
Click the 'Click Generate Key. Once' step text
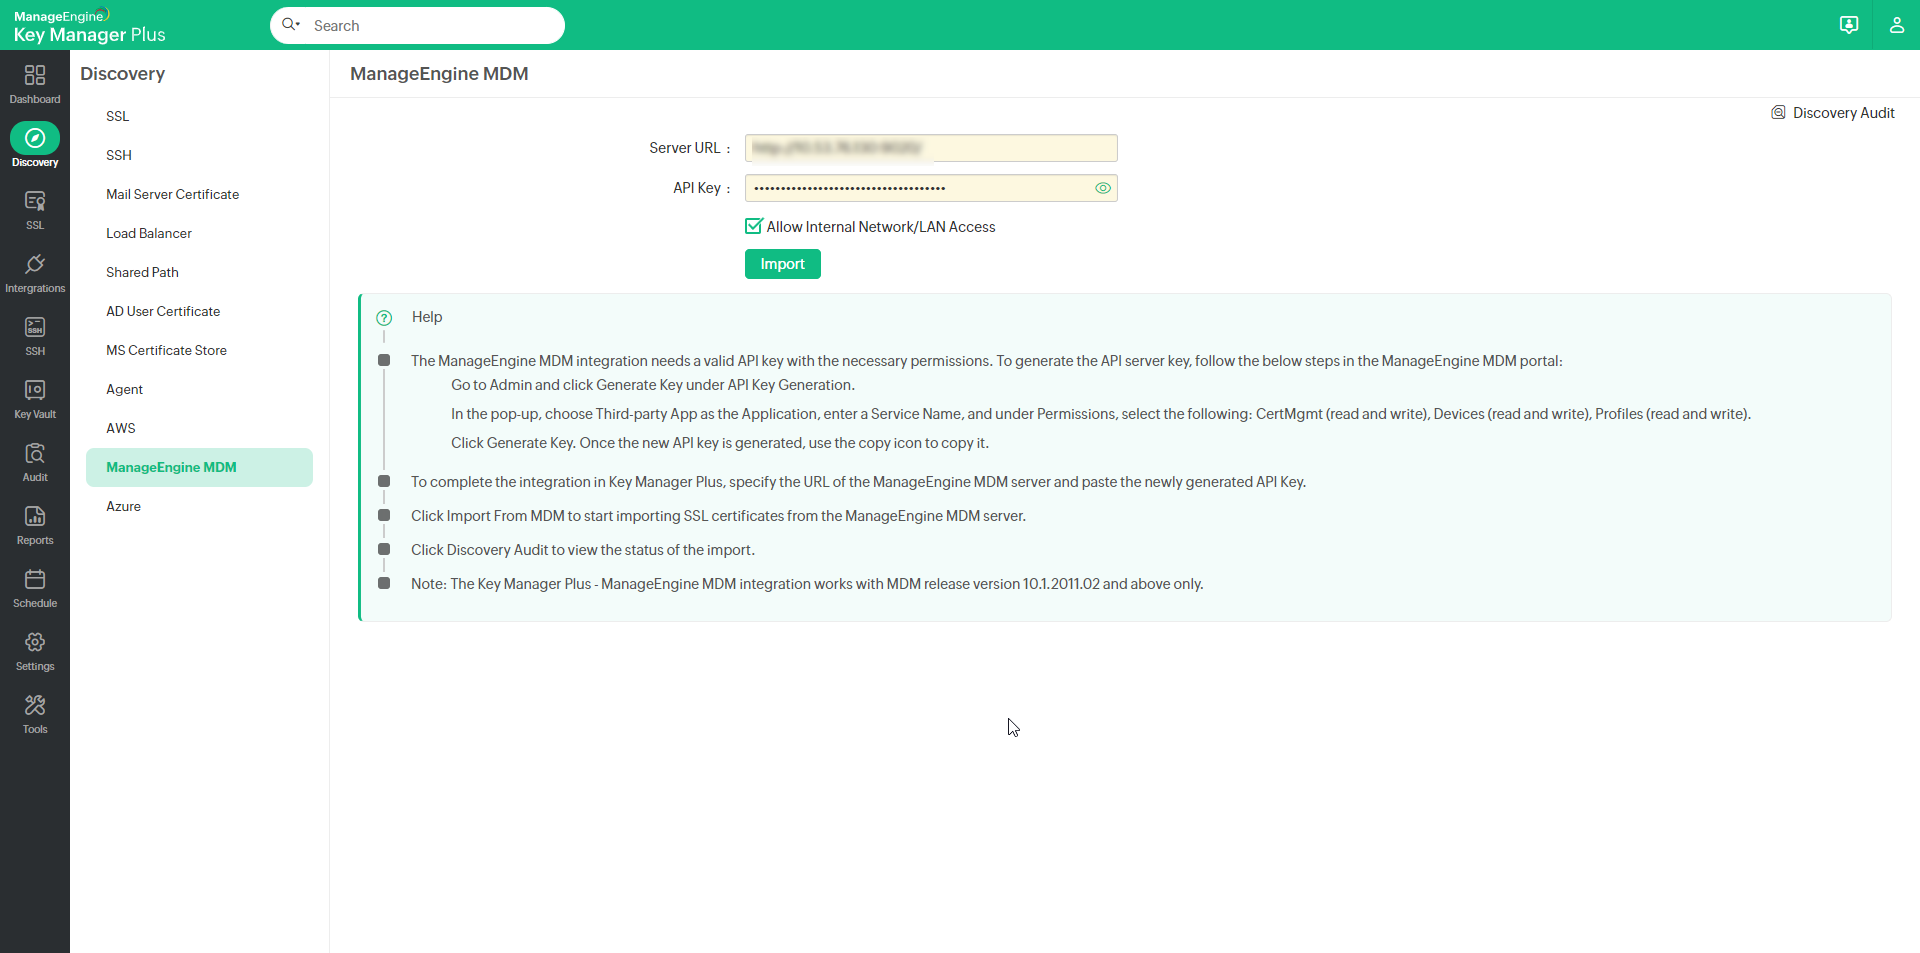tap(720, 443)
